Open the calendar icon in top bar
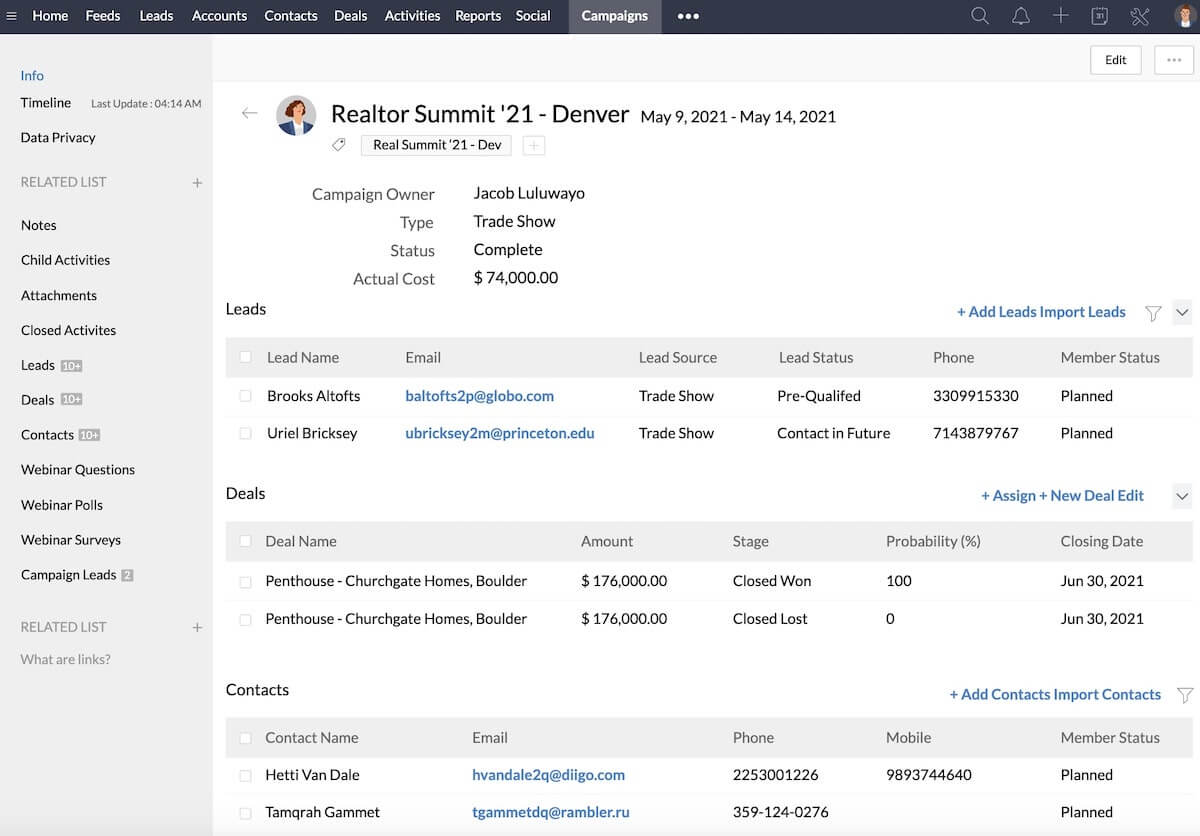 1099,16
